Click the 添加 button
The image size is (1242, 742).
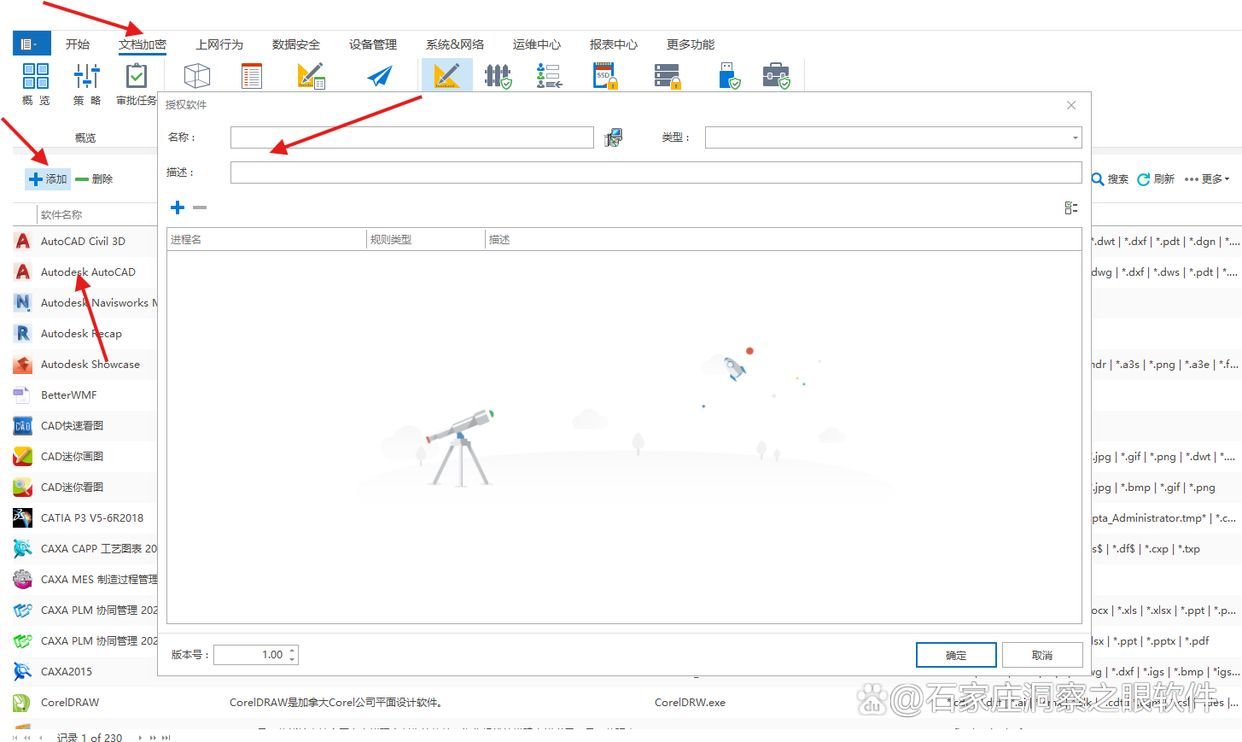tap(48, 179)
